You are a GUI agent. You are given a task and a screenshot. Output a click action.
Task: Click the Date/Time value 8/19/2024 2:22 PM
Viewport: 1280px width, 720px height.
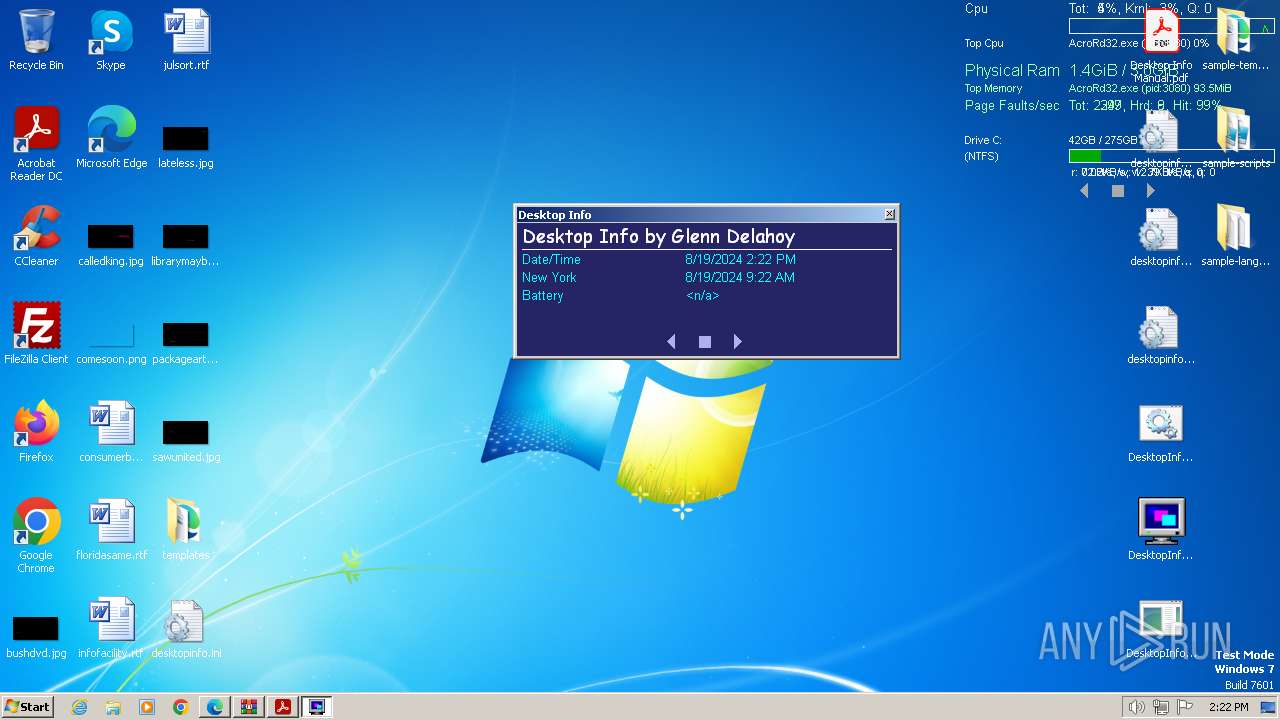[740, 260]
